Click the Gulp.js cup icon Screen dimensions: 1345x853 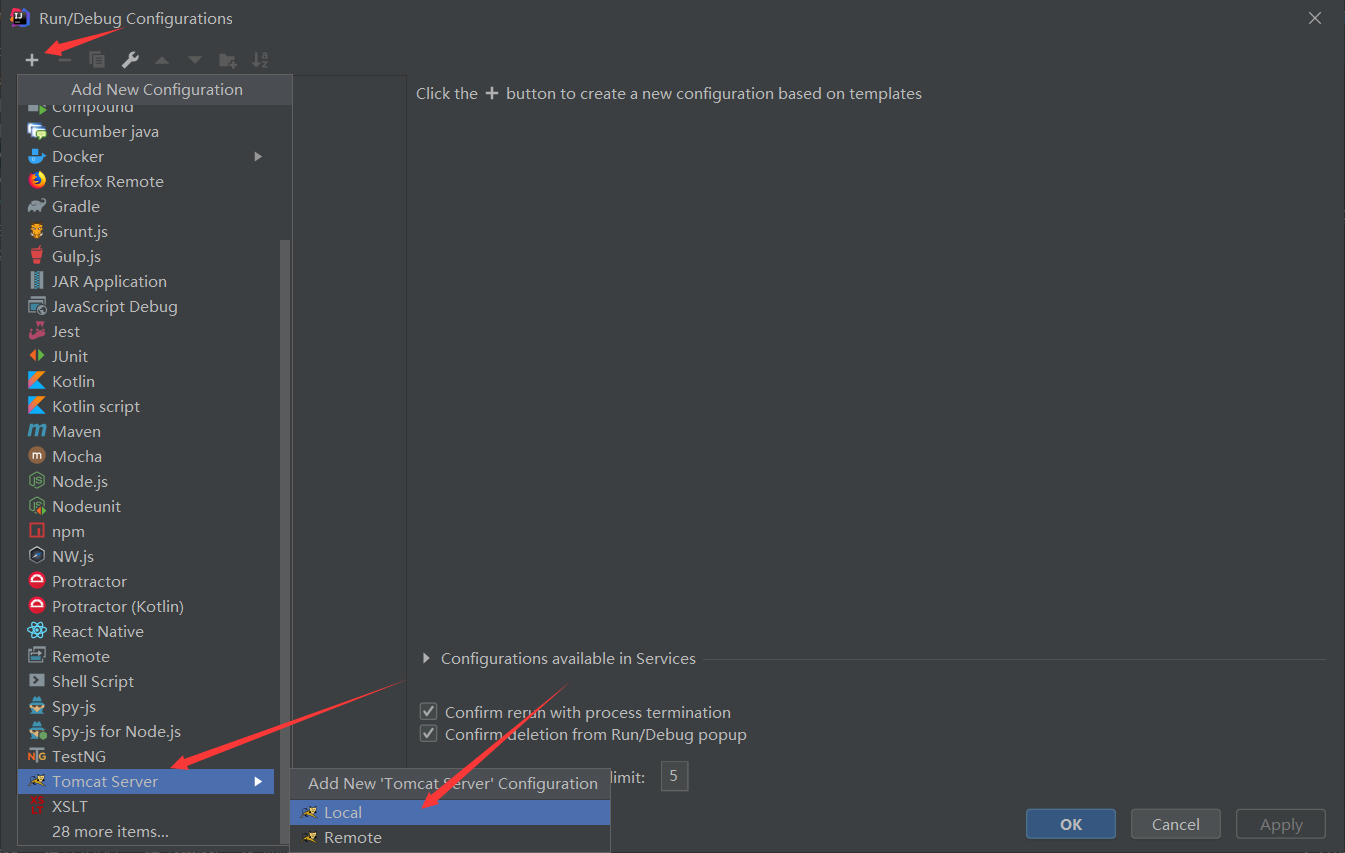pyautogui.click(x=37, y=256)
